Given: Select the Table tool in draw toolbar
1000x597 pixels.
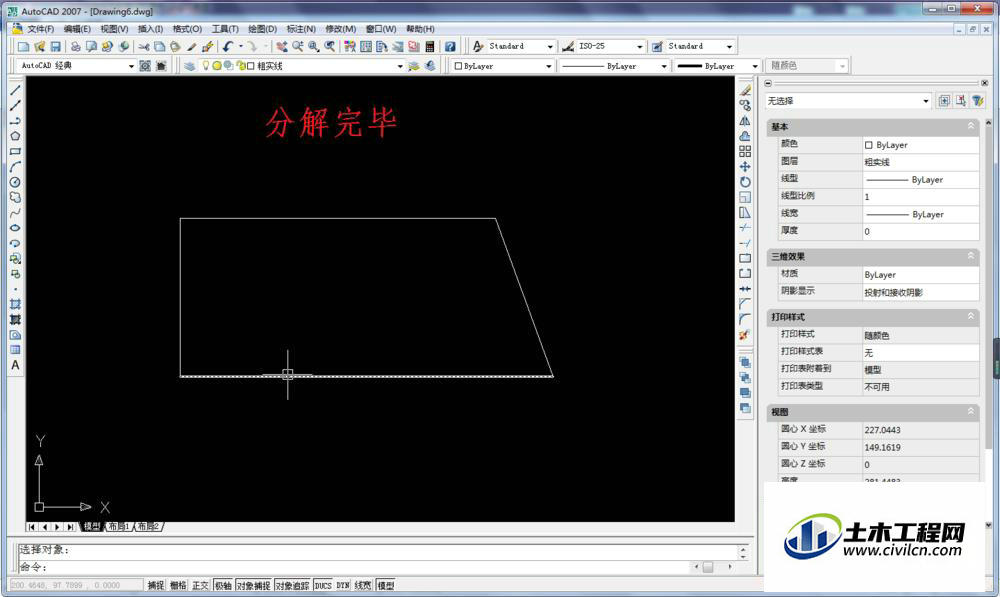Looking at the screenshot, I should point(15,350).
